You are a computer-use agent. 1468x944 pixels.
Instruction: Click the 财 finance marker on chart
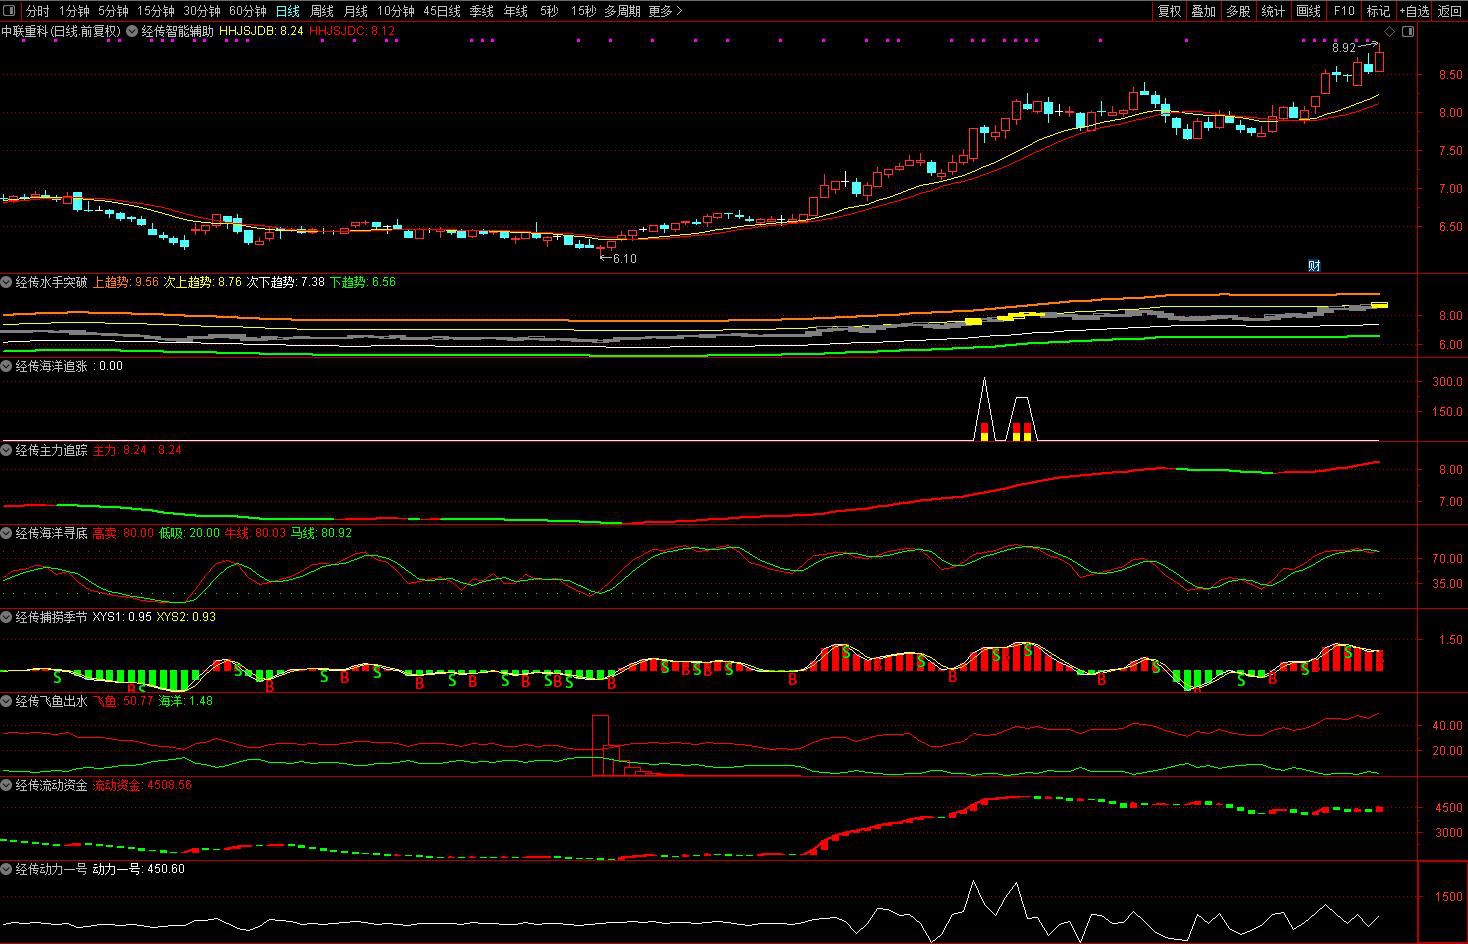(x=1314, y=265)
